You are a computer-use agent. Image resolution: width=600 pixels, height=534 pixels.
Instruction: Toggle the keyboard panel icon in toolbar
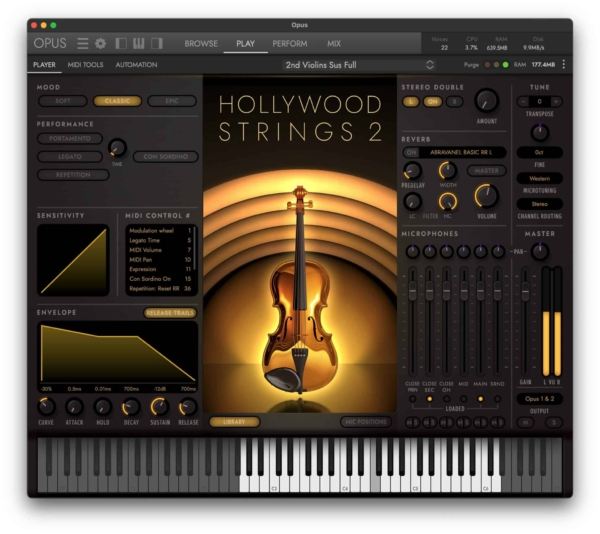click(x=139, y=43)
